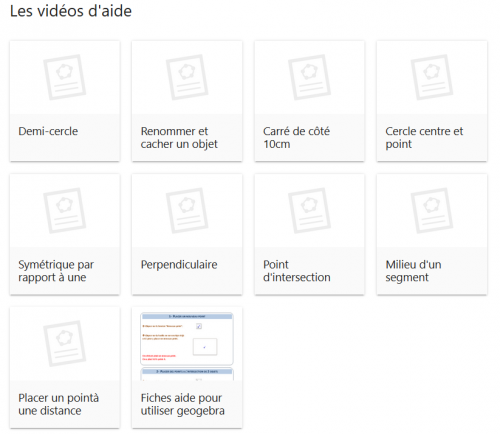The width and height of the screenshot is (500, 434).
Task: Click the 'Milieu d'un segment' title
Action: pyautogui.click(x=413, y=271)
